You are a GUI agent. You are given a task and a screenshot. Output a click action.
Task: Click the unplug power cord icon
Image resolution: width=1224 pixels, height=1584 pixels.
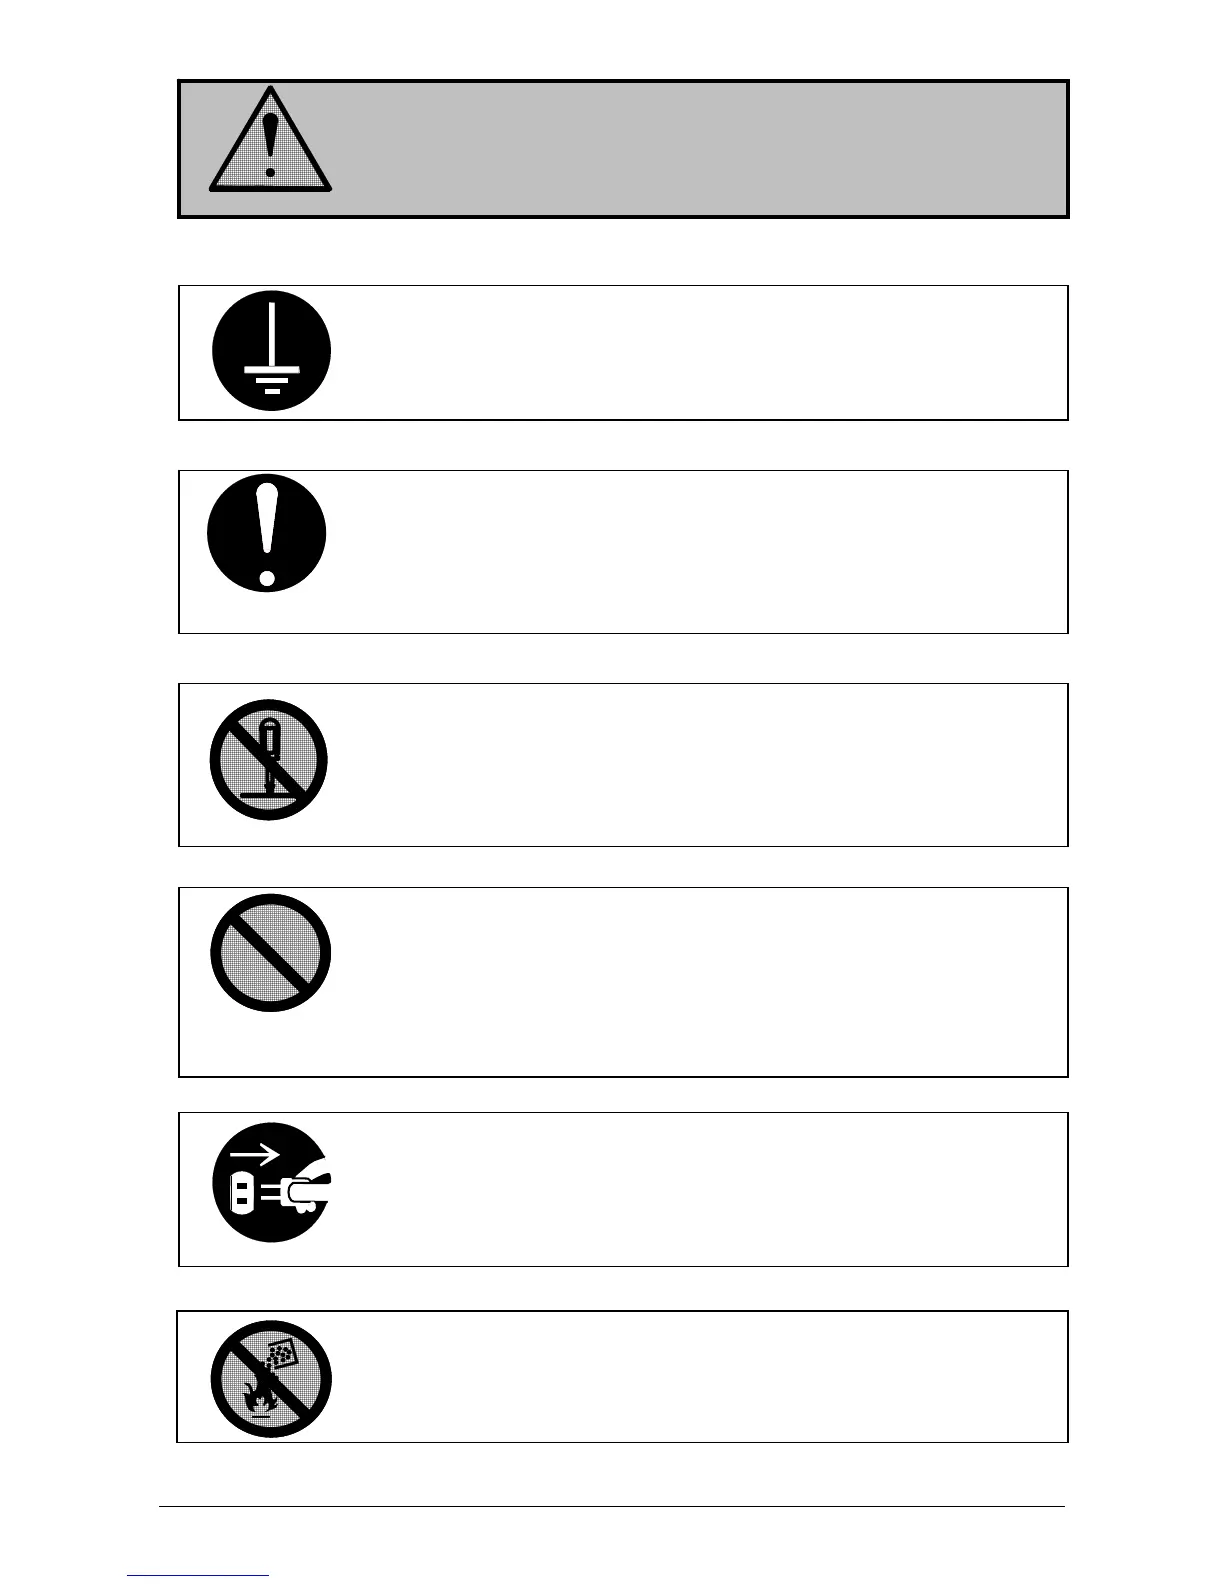click(x=271, y=1183)
